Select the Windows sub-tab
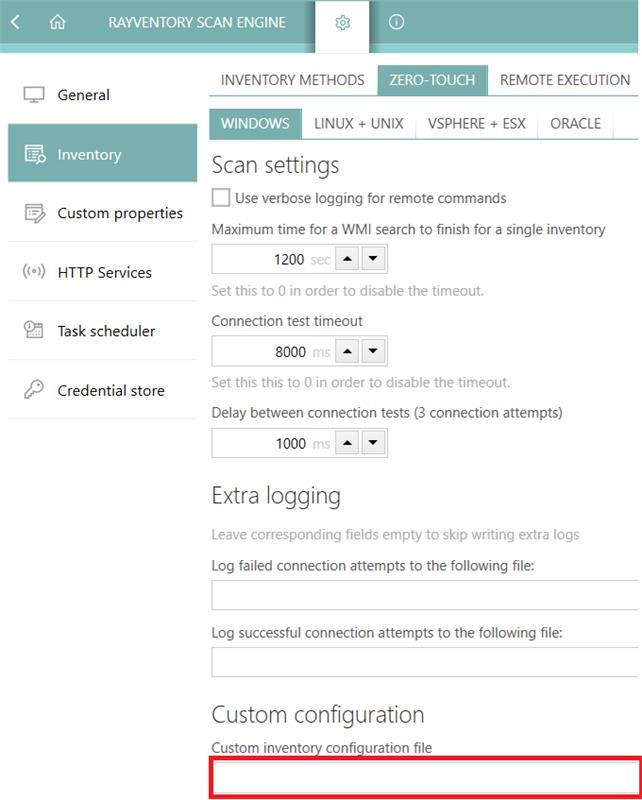642x800 pixels. coord(255,123)
